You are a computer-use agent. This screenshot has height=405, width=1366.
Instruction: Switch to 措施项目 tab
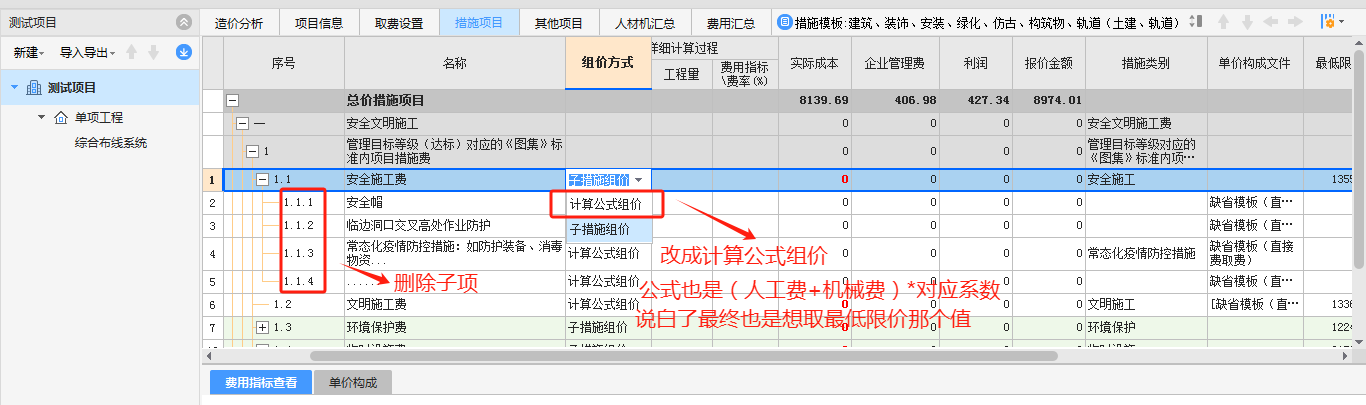click(479, 22)
